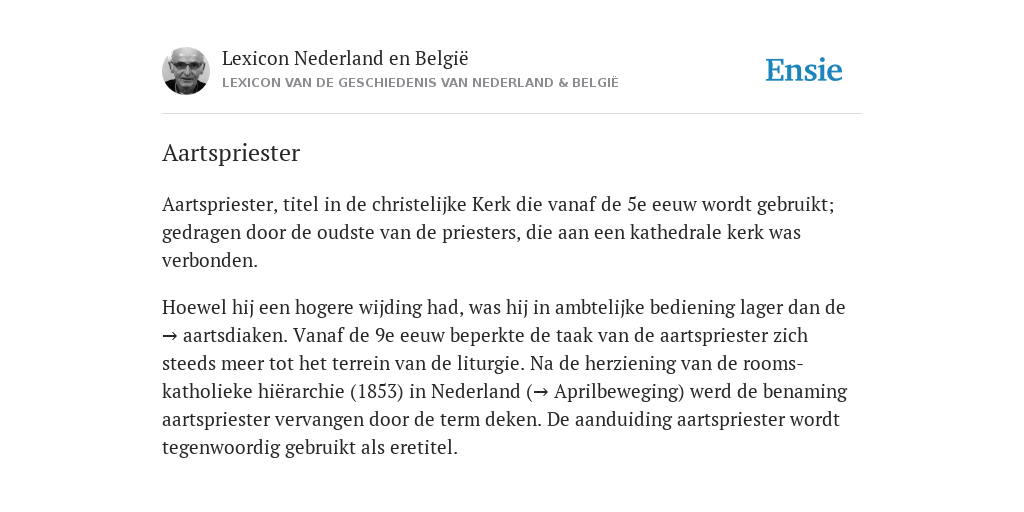Image resolution: width=1024 pixels, height=512 pixels.
Task: Open the aartsdiaken cross-reference
Action: 234,336
